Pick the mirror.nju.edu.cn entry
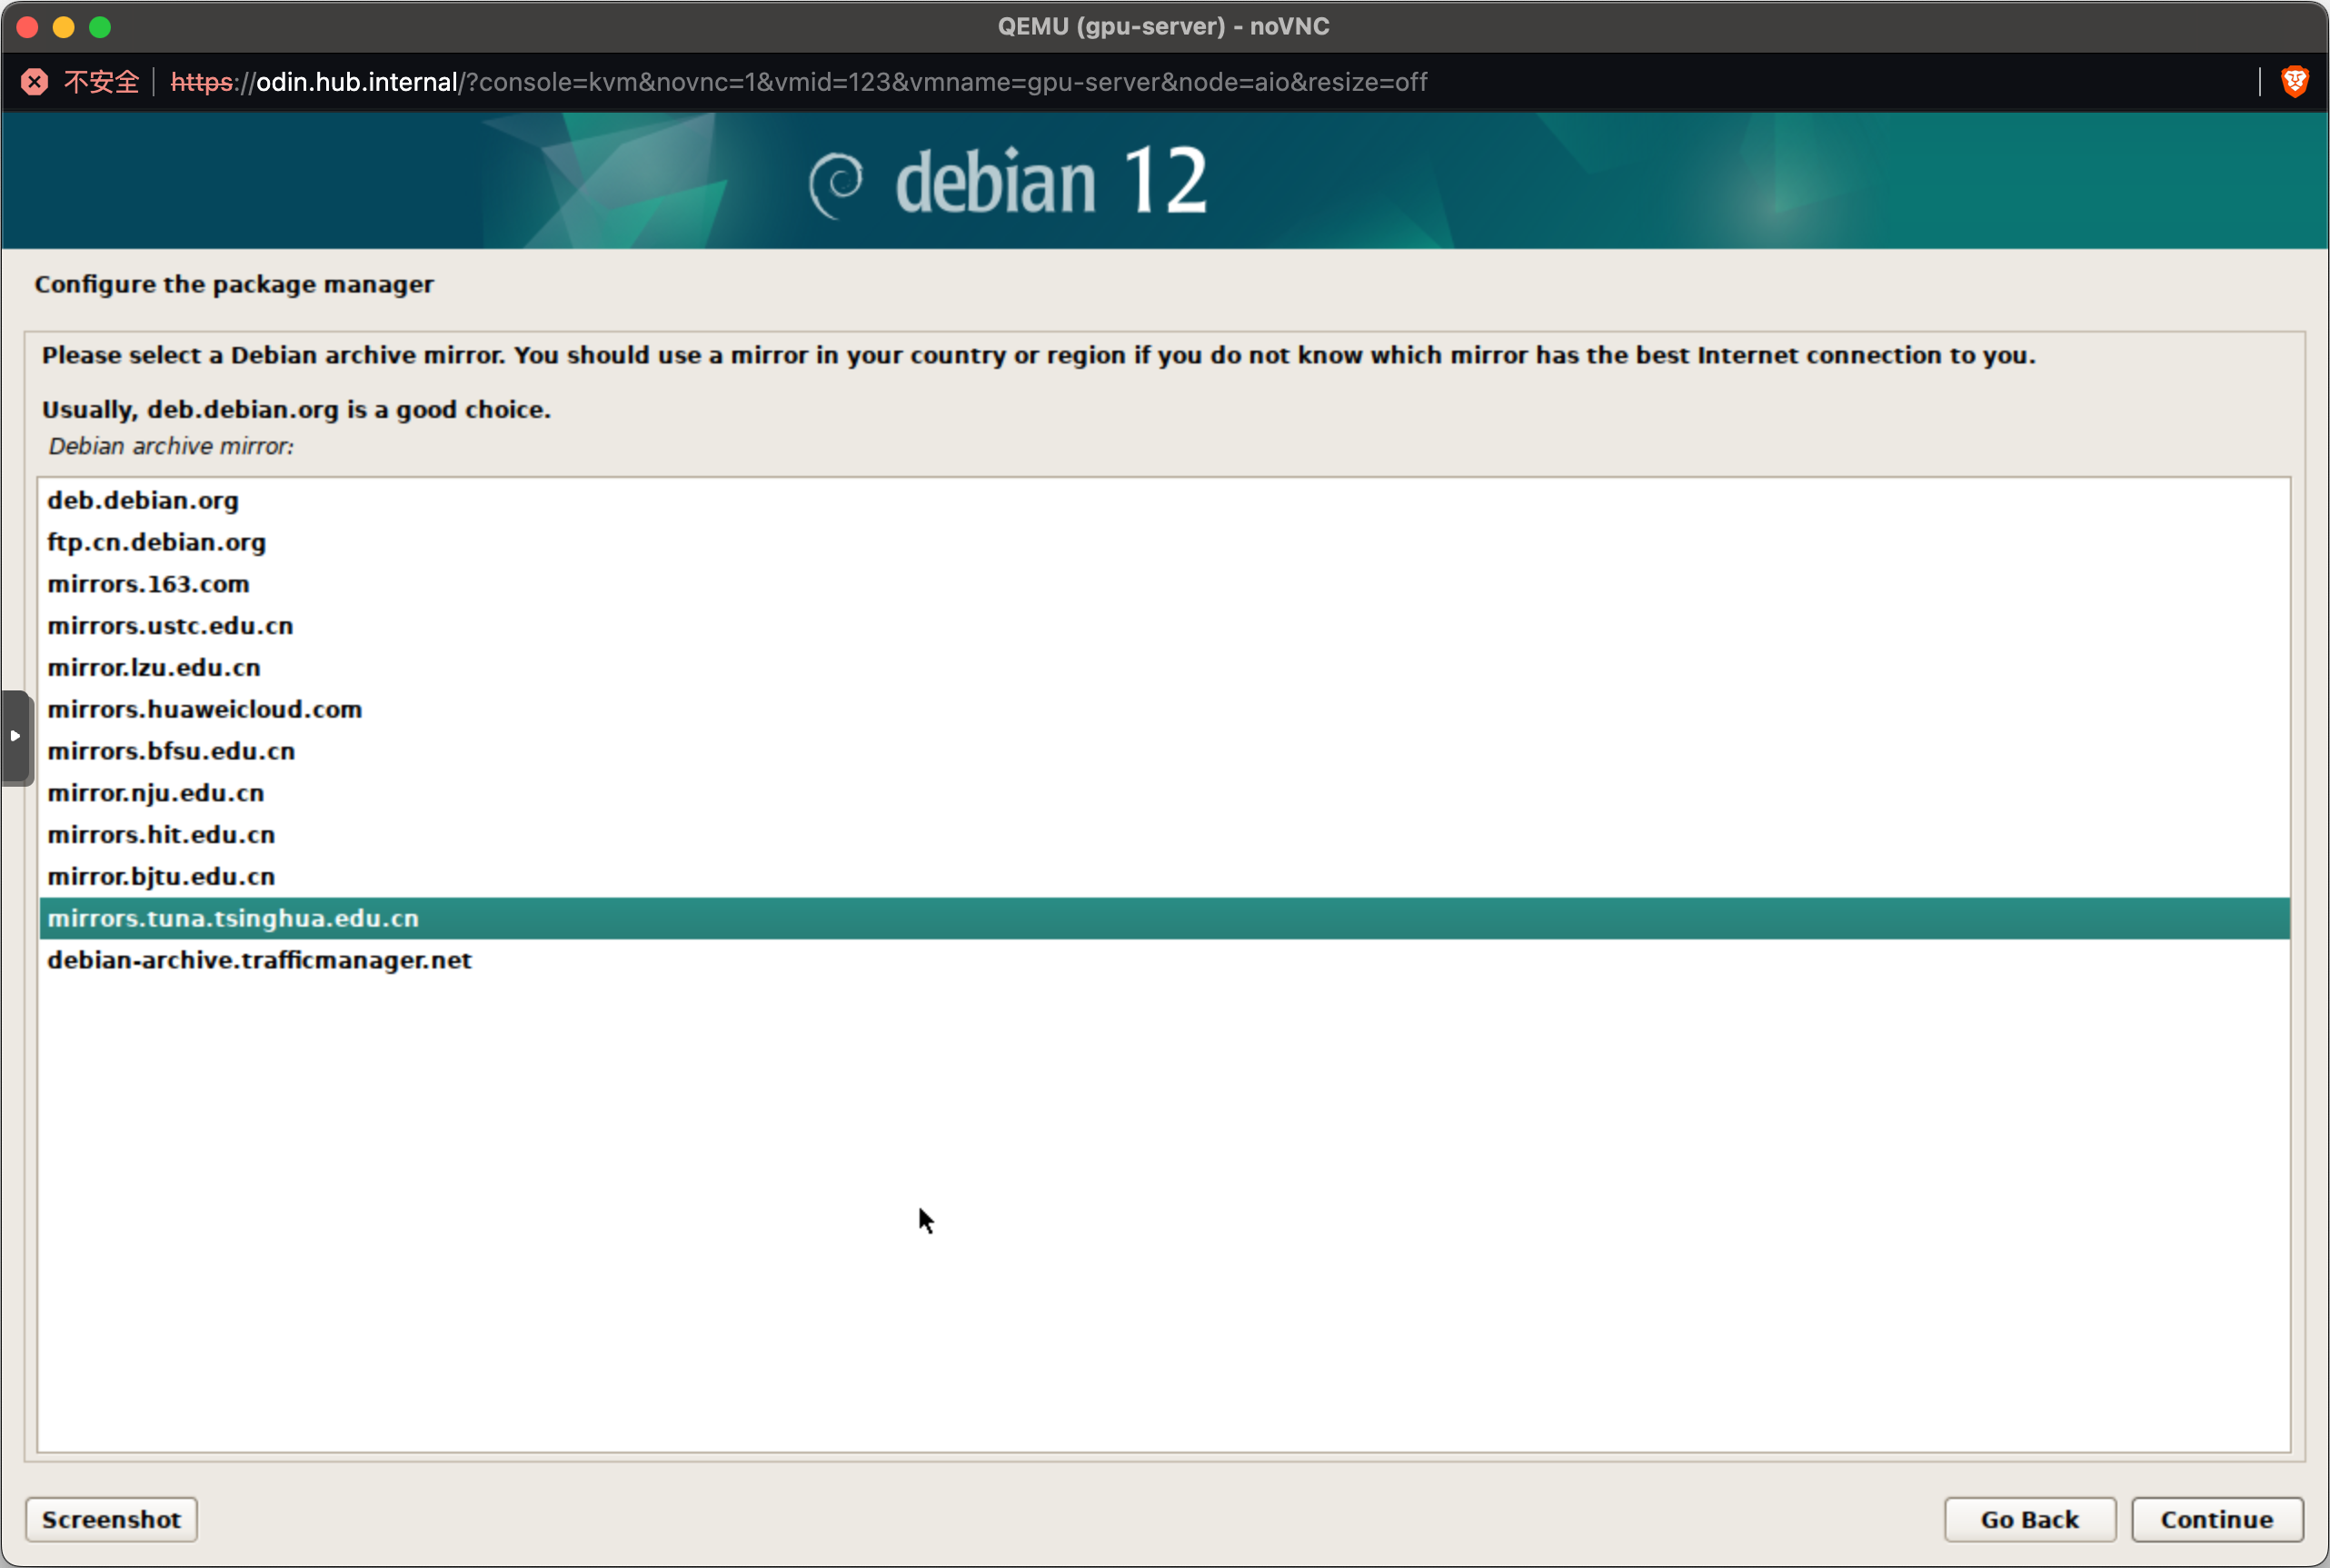Viewport: 2330px width, 1568px height. pos(1164,793)
